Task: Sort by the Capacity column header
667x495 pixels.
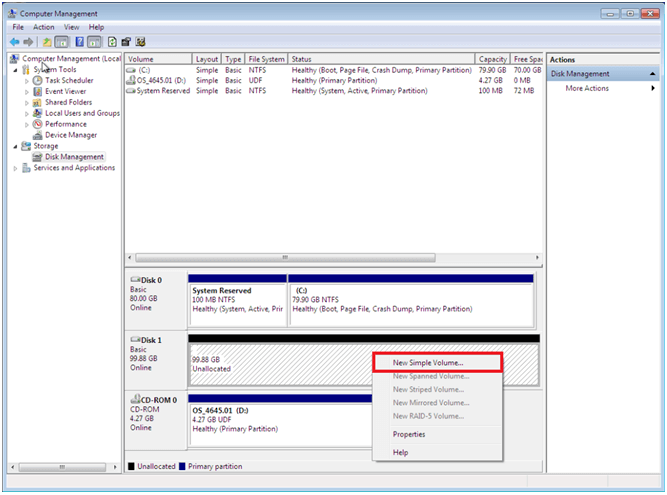Action: click(x=493, y=59)
